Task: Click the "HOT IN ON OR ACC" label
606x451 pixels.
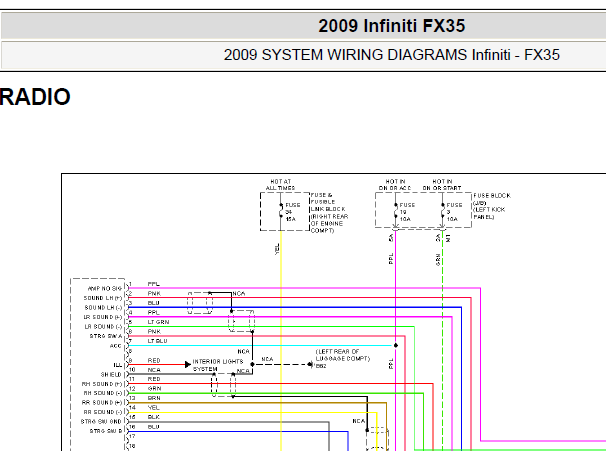Action: coord(395,185)
